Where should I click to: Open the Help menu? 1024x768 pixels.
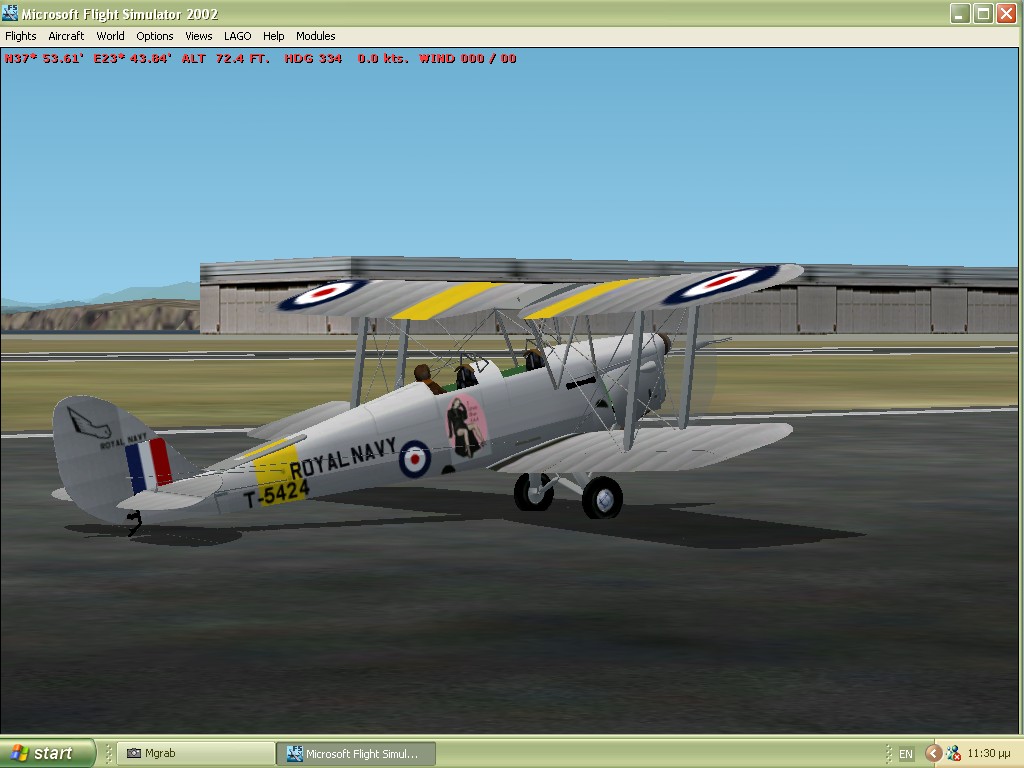274,36
